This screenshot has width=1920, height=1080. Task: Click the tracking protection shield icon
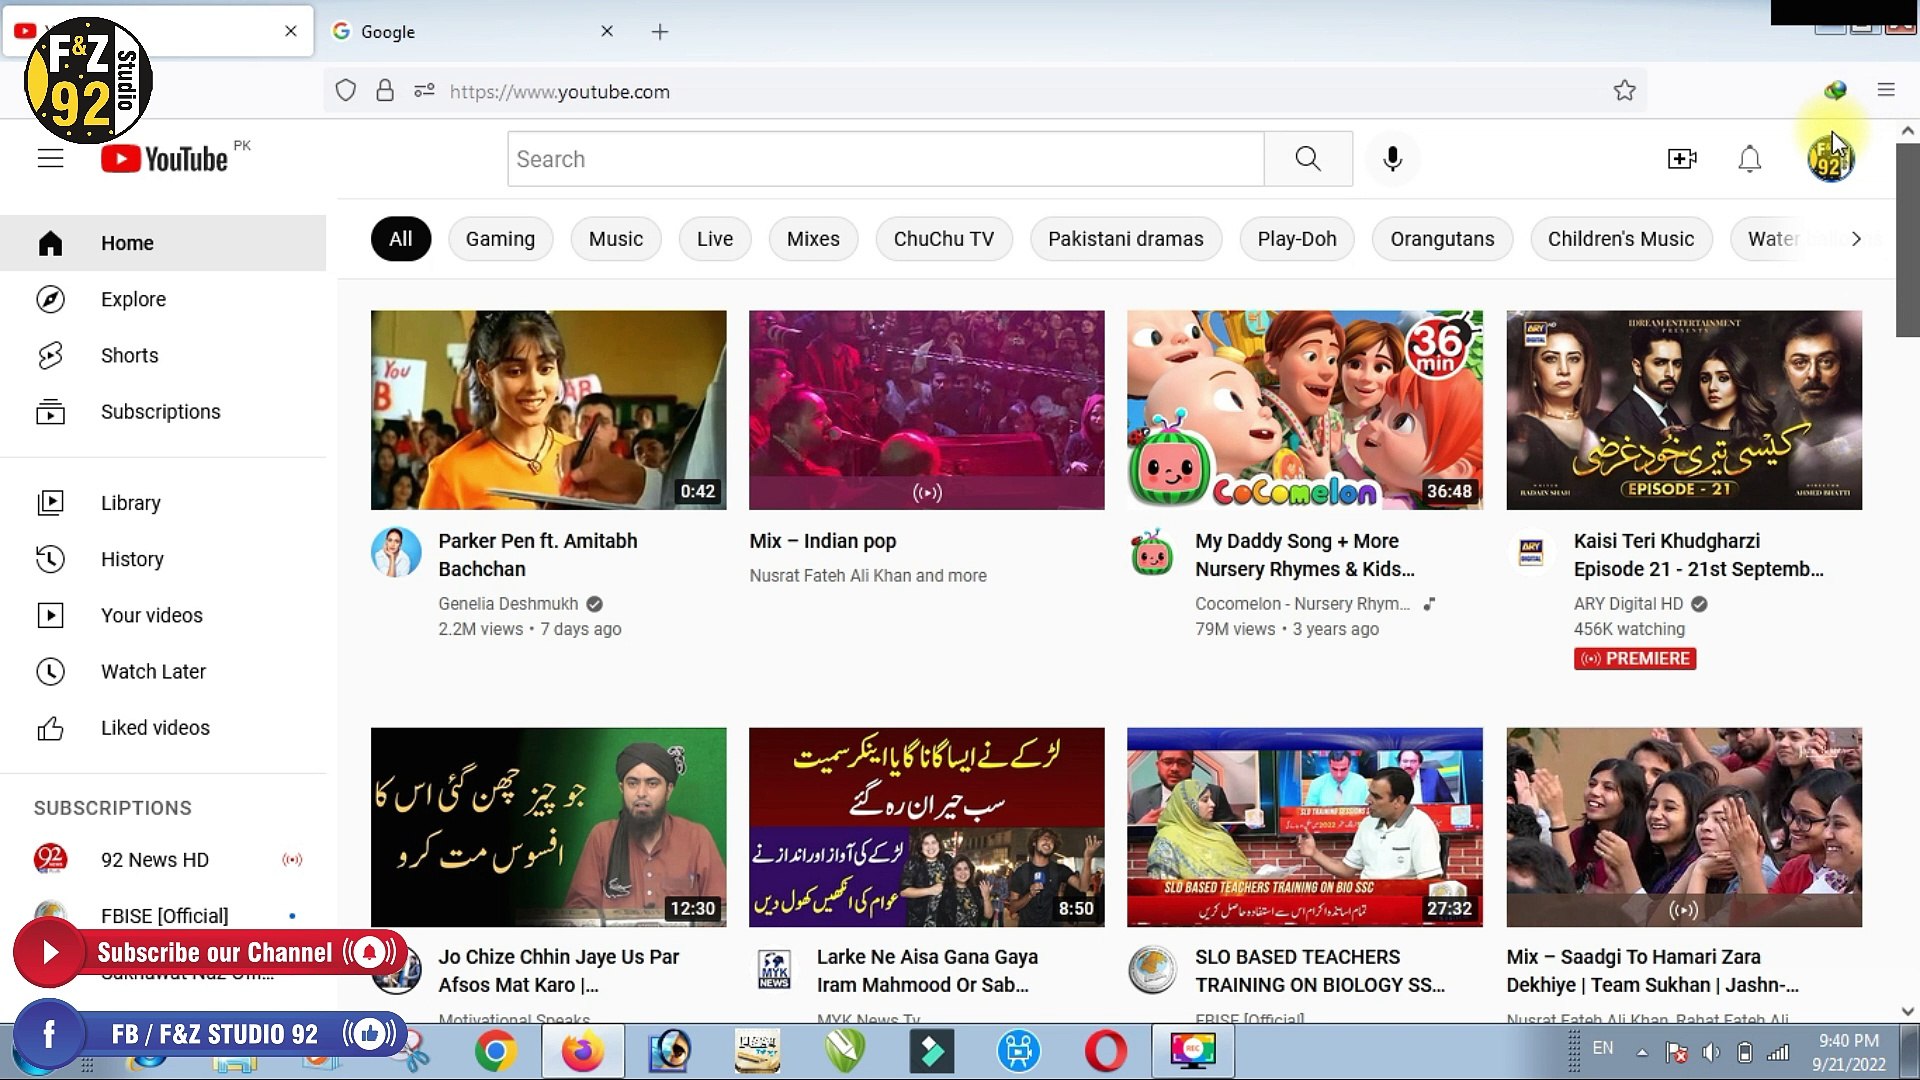coord(346,91)
